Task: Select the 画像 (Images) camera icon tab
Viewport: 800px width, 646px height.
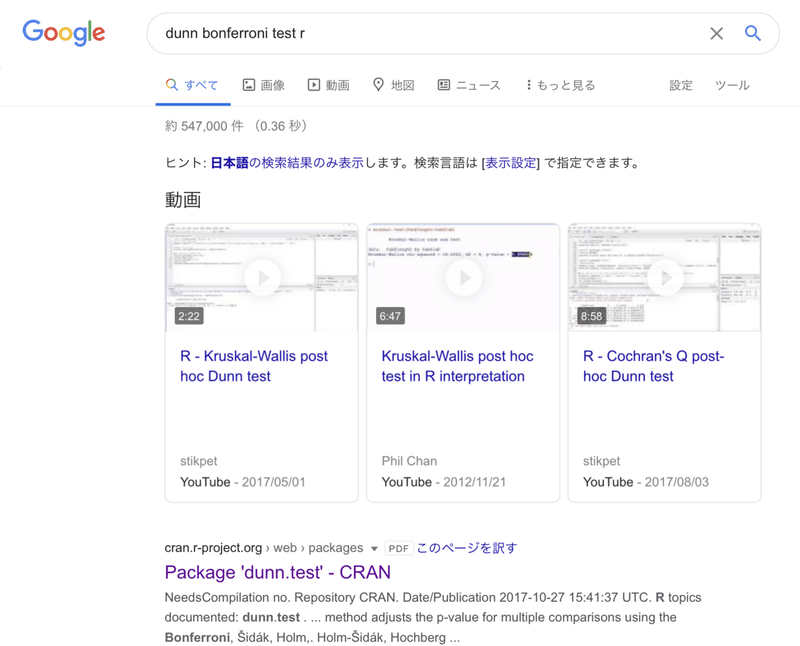Action: [247, 85]
